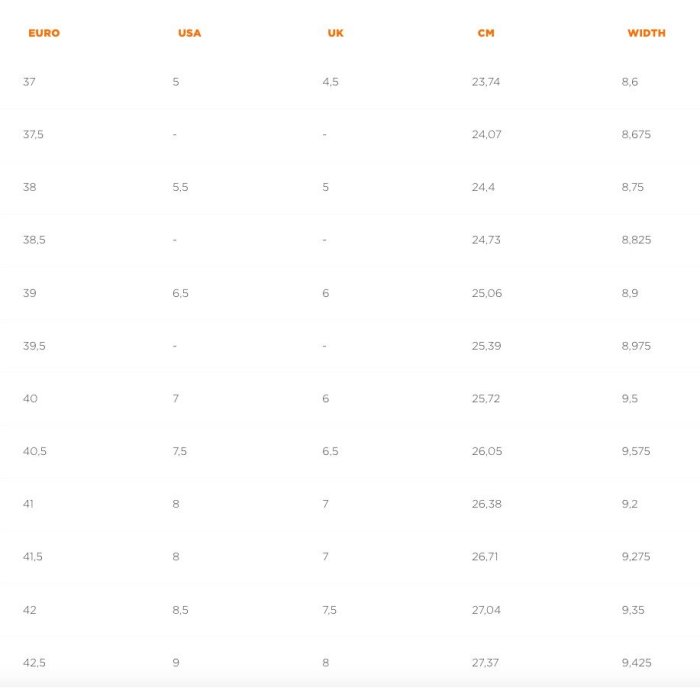The height and width of the screenshot is (700, 700).
Task: Click the Euro size 37 cell
Action: click(29, 82)
